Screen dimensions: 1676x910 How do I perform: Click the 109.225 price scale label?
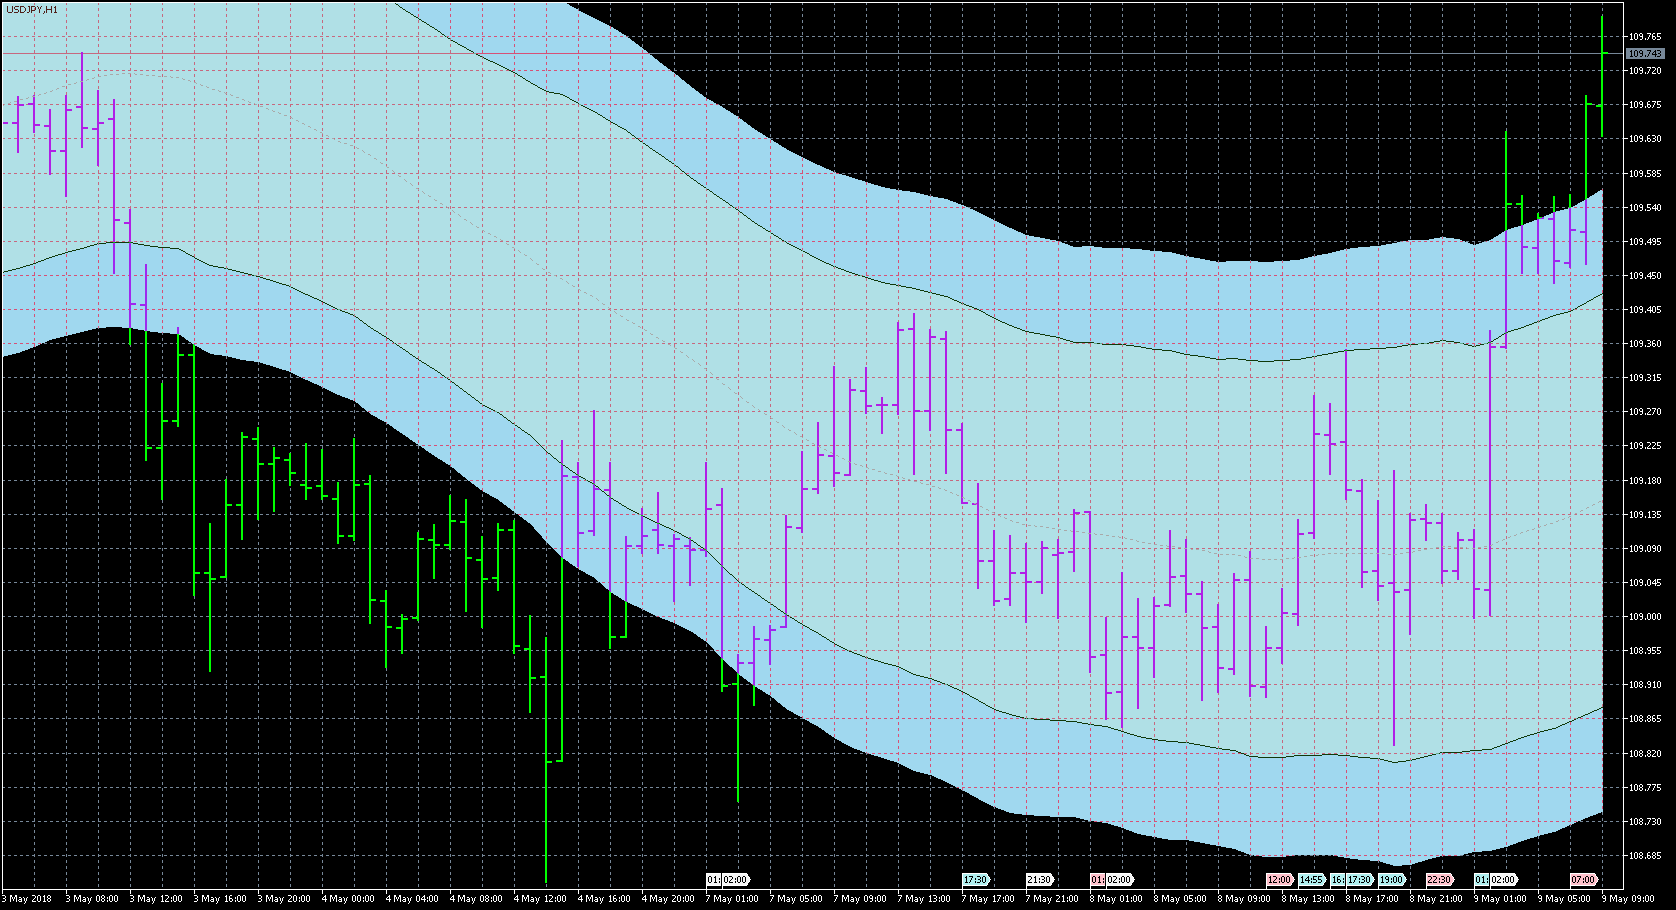coord(1645,445)
